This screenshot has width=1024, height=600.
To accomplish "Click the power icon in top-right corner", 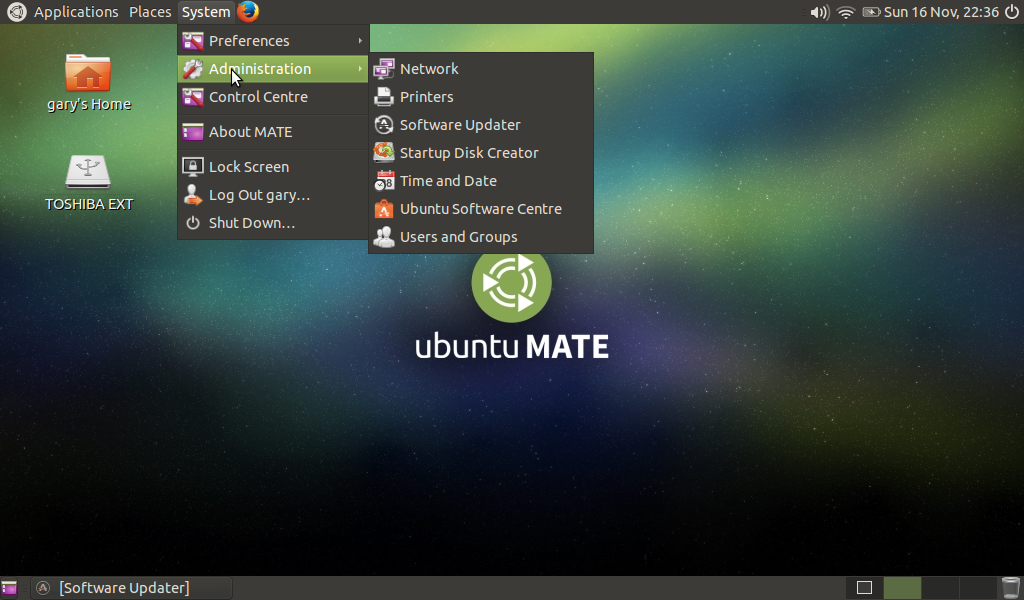I will (x=1012, y=12).
